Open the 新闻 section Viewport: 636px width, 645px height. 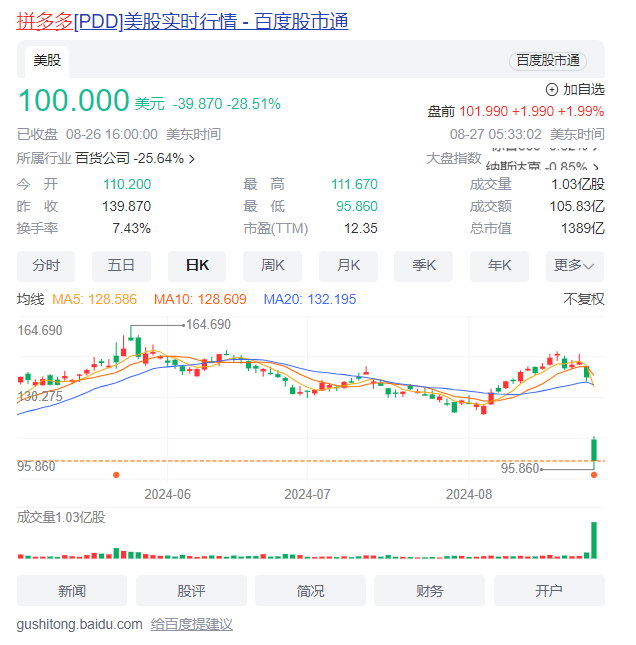(x=72, y=591)
